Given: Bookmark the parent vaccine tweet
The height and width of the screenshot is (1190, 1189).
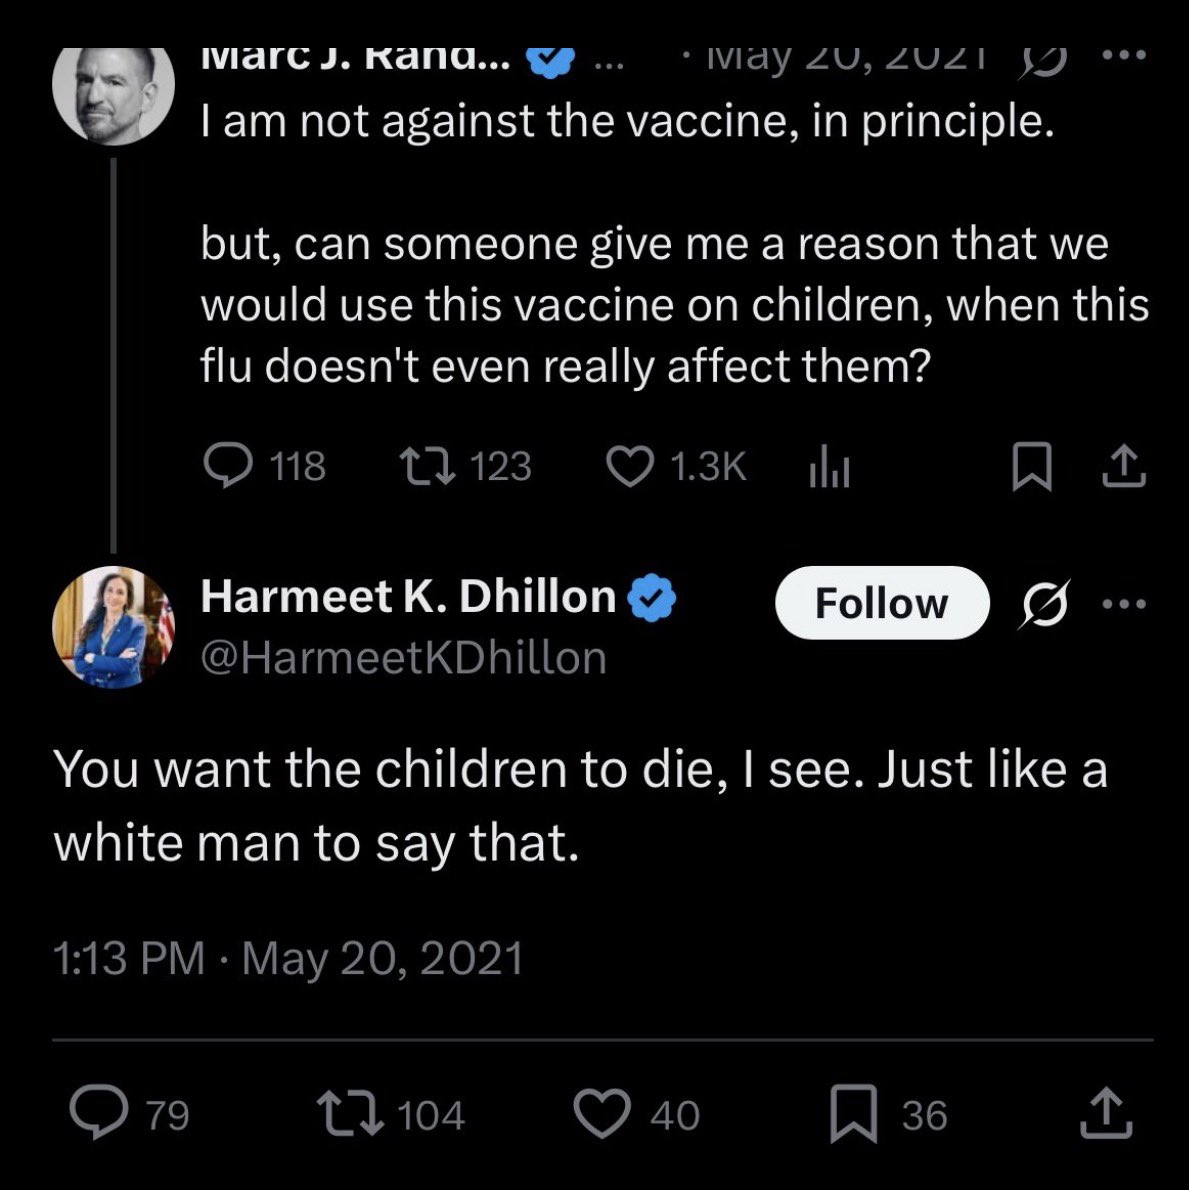Looking at the screenshot, I should (1032, 466).
